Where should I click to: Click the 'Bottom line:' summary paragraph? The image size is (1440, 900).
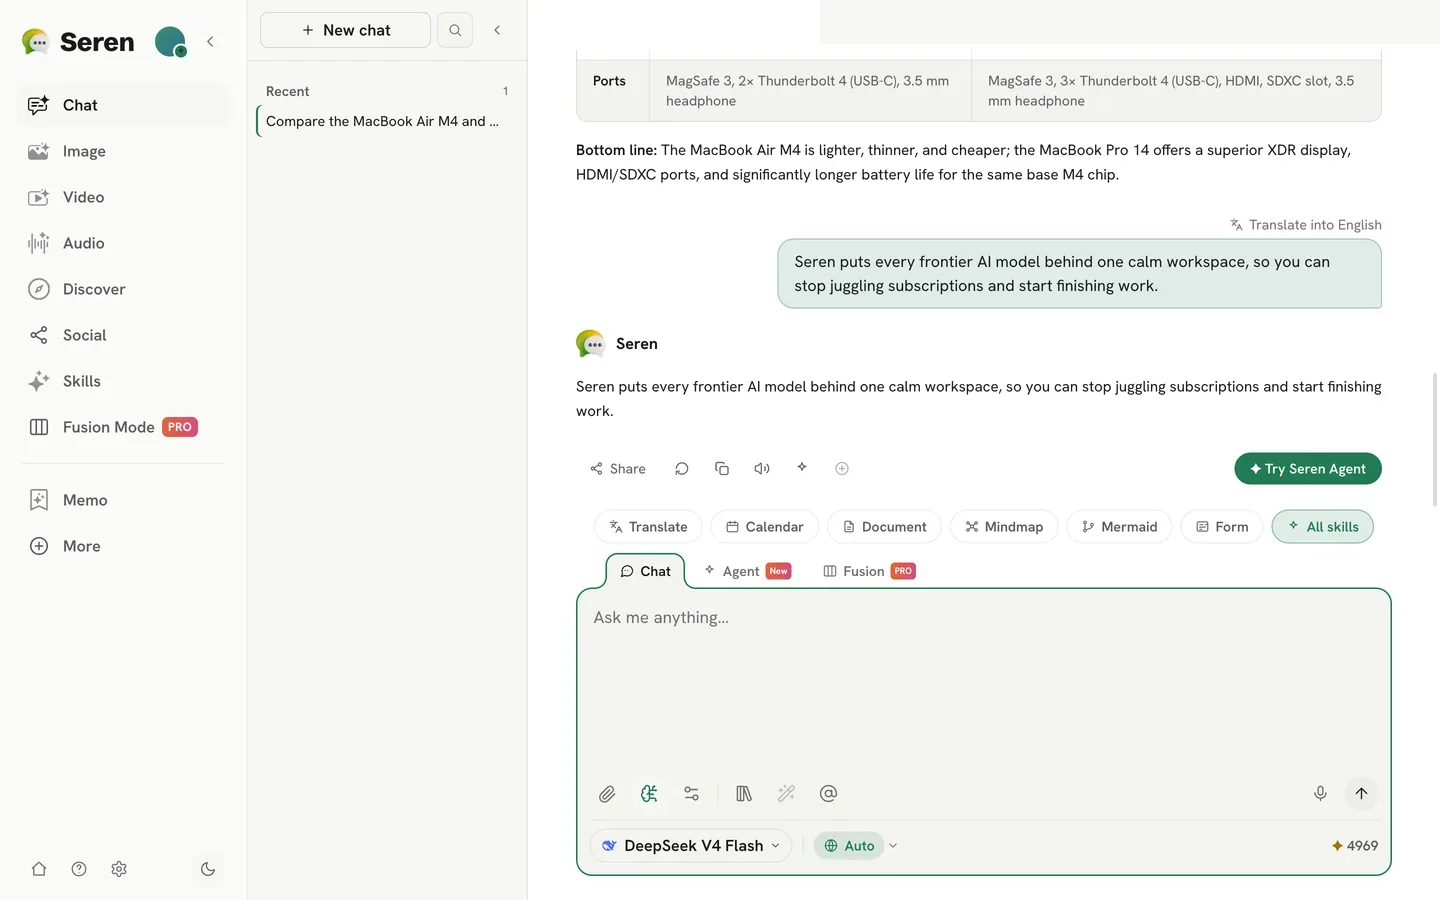point(978,162)
